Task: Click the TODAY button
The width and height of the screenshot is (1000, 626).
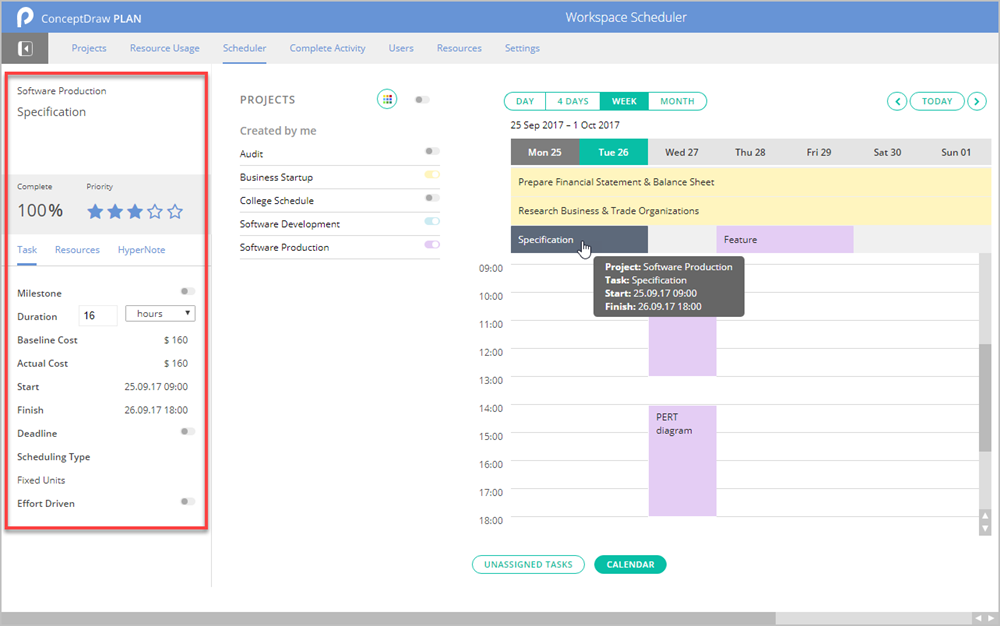Action: (x=937, y=101)
